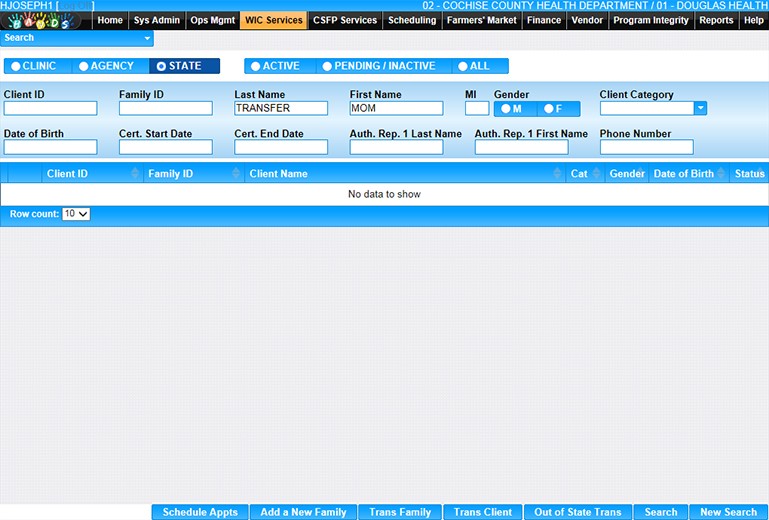Sort by Date of Birth arrows
Viewport: 769px width, 520px height.
coord(721,174)
